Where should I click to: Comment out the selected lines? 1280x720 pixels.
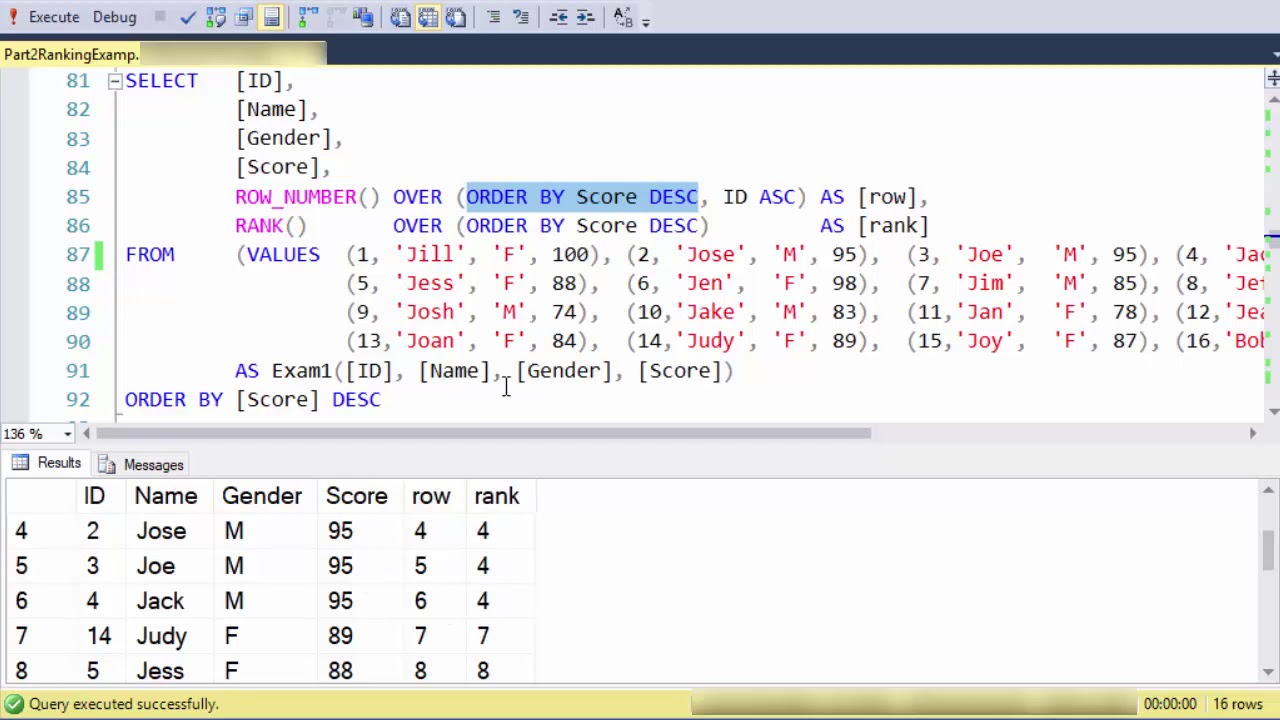[493, 17]
